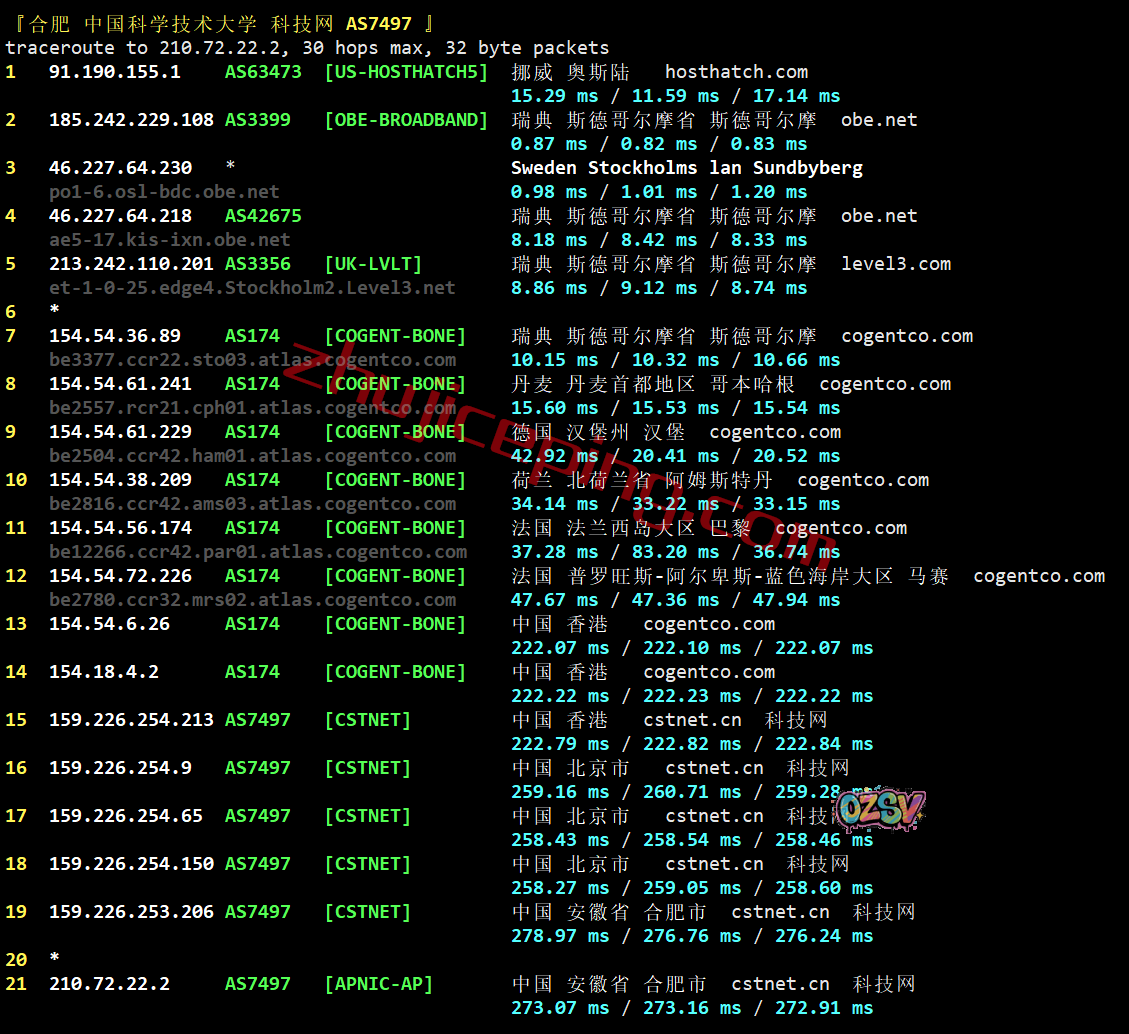Select IP address 154.18.4.2
Image resolution: width=1129 pixels, height=1034 pixels.
(104, 672)
